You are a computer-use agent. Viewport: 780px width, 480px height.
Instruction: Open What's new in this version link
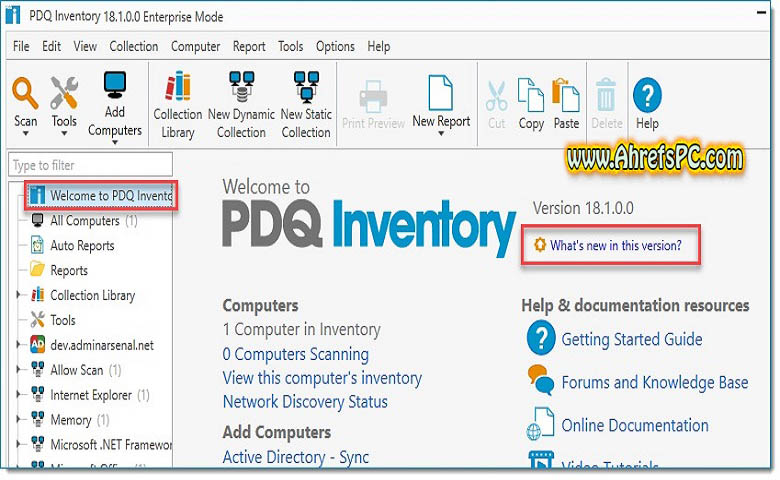coord(615,245)
